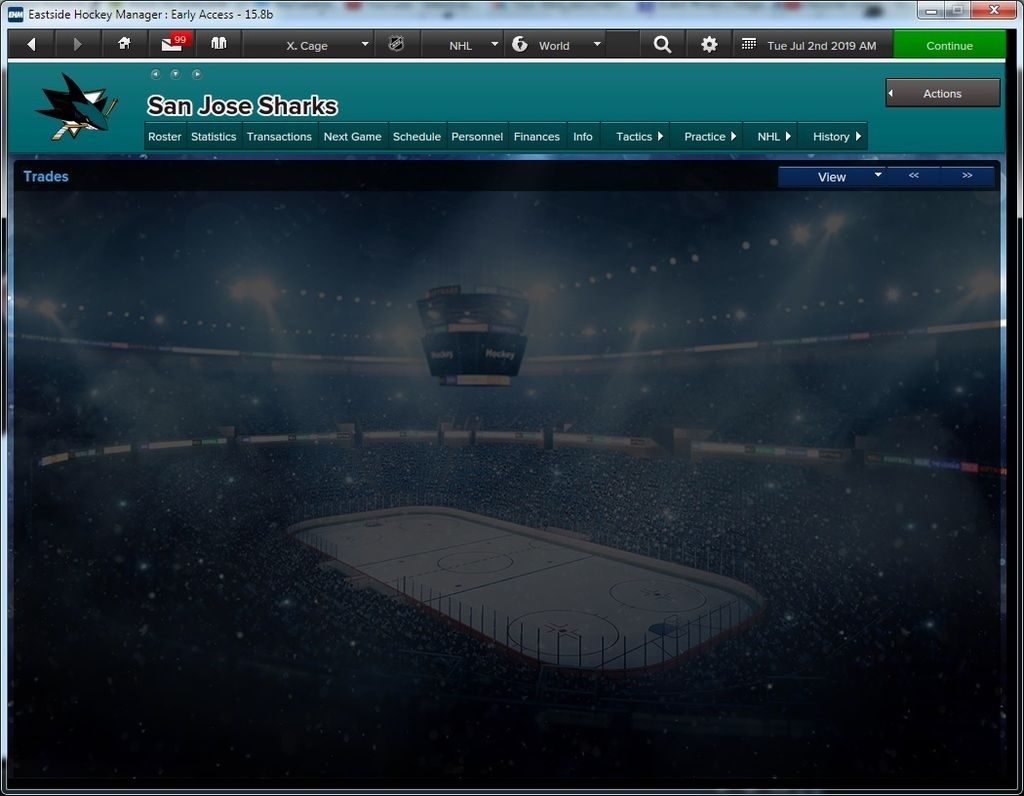Open the bookmarks book icon
The image size is (1024, 796).
coord(219,44)
